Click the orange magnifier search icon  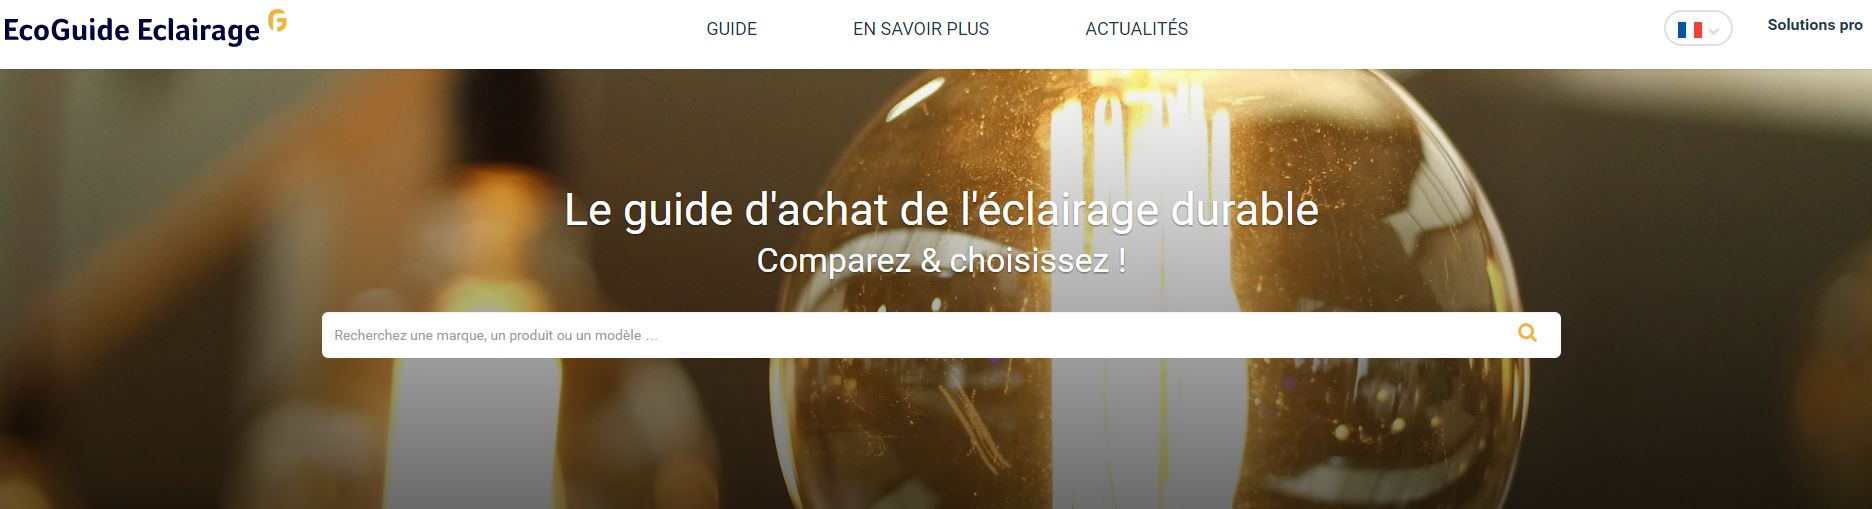pyautogui.click(x=1527, y=333)
